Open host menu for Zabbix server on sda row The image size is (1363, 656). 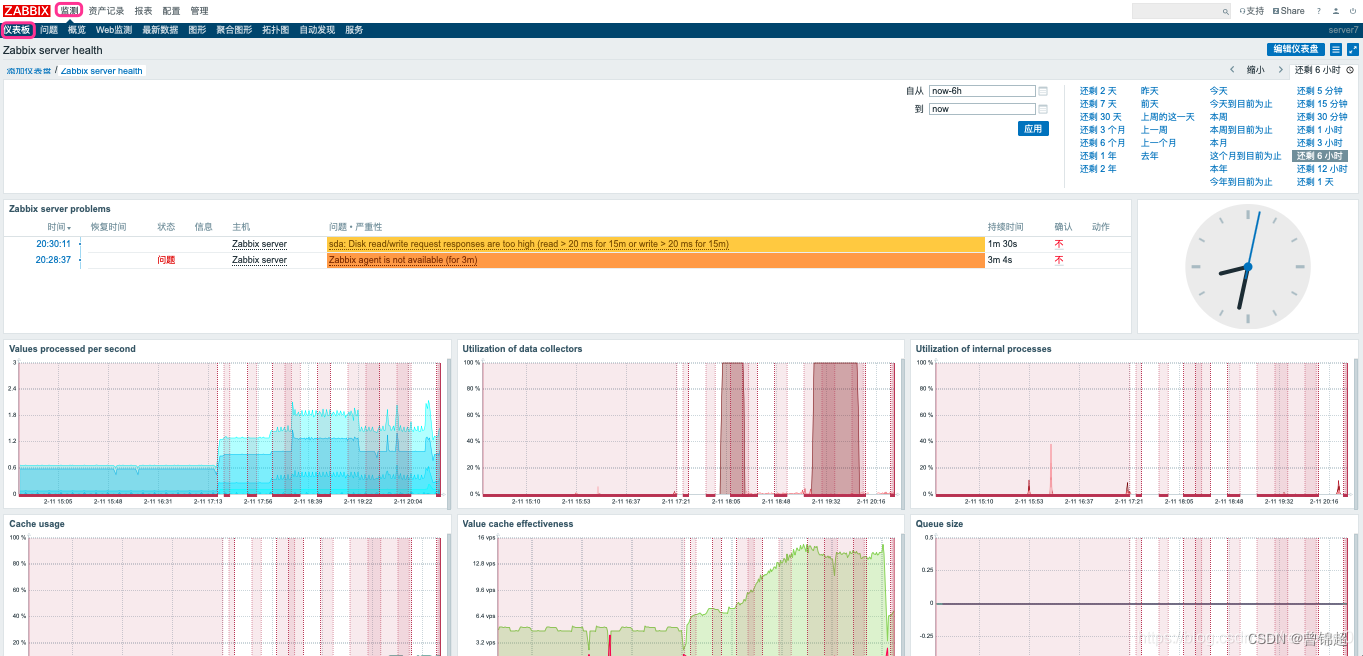(259, 244)
